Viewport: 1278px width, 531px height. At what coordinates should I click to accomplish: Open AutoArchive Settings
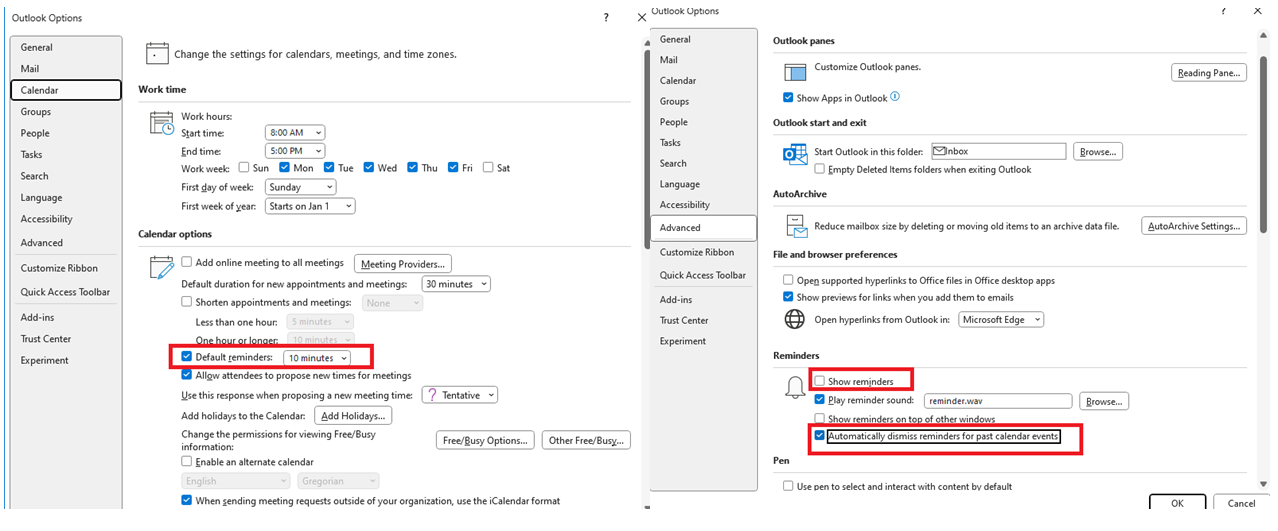(1194, 226)
